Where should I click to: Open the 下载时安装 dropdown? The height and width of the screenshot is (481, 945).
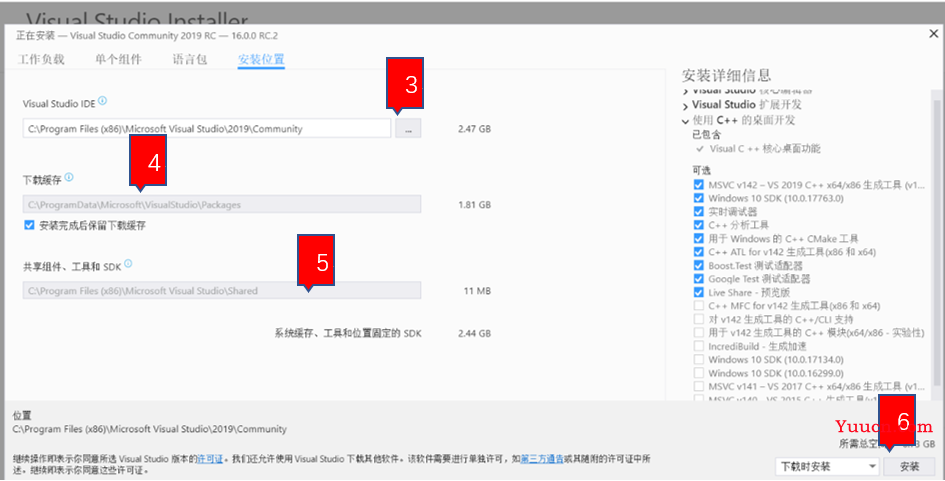pyautogui.click(x=827, y=466)
